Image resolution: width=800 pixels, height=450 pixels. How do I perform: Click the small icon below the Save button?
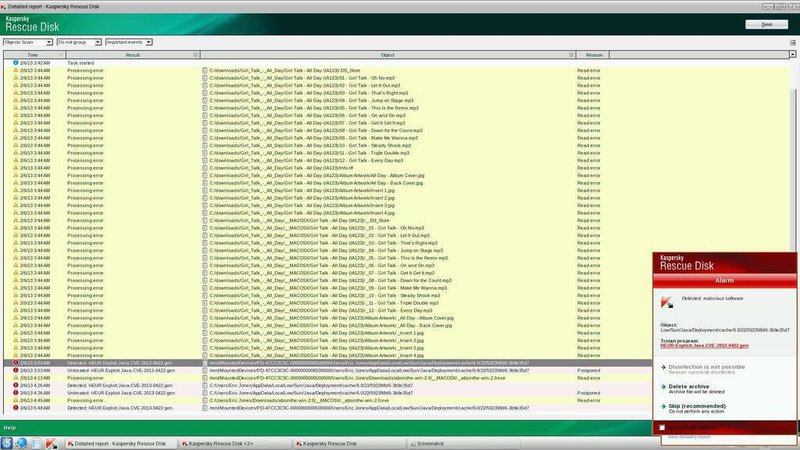point(792,43)
